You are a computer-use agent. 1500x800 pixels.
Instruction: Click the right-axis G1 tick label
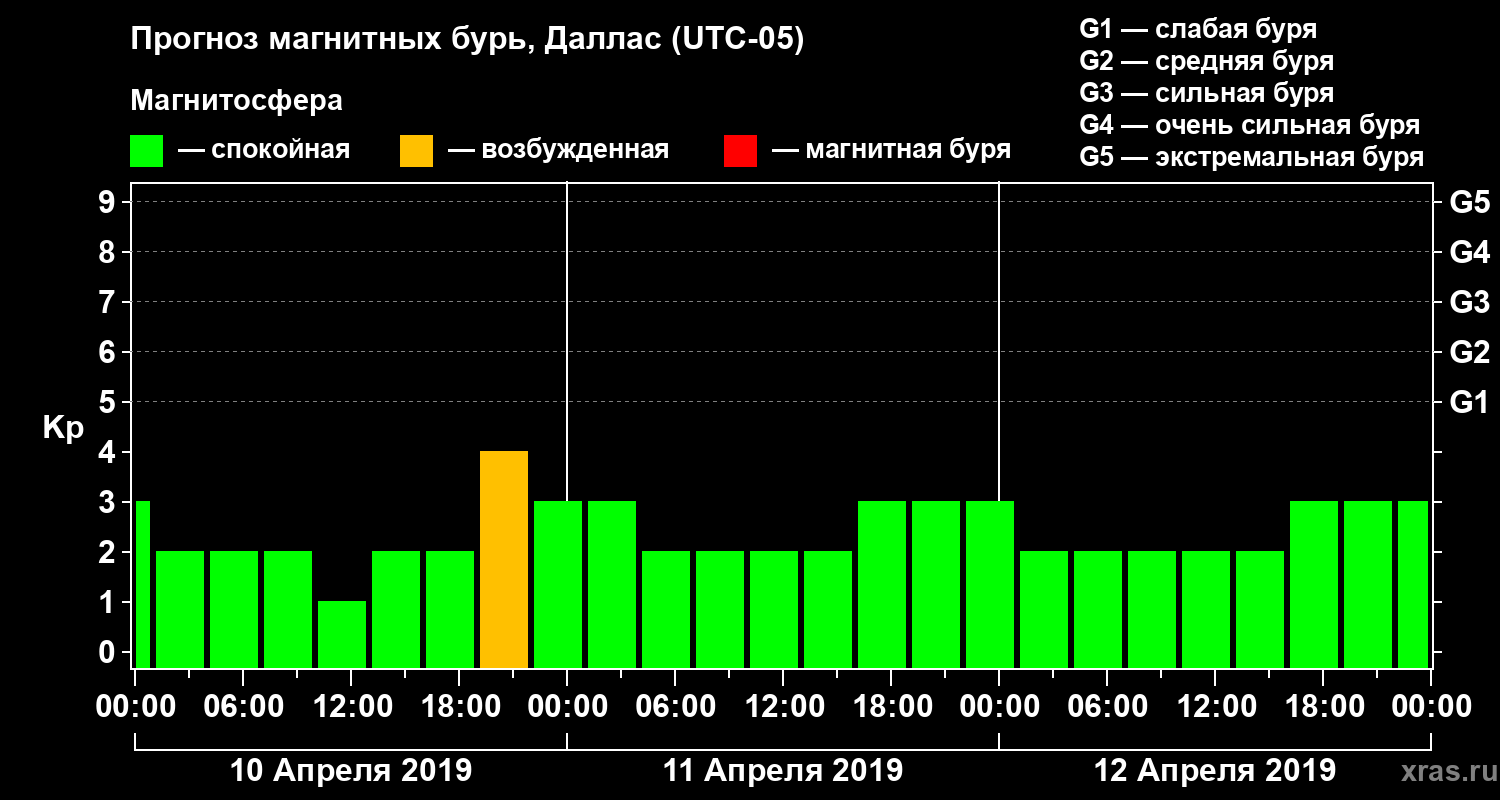coord(1469,402)
